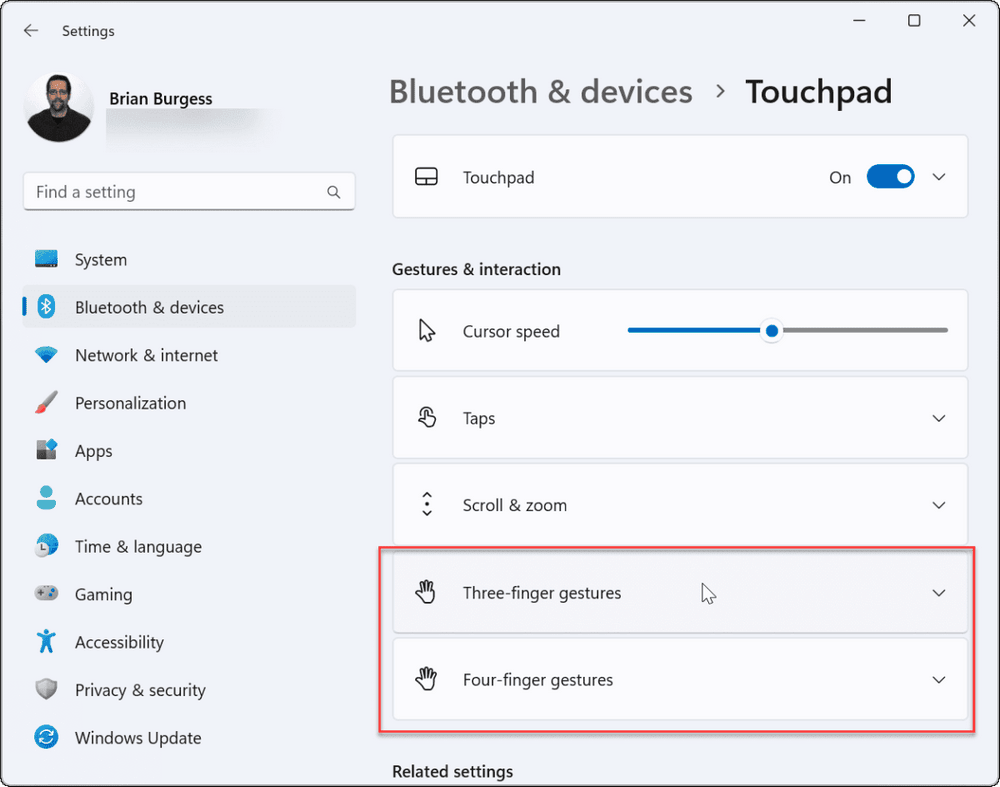Expand the Taps settings chevron
The image size is (1000, 787).
pyautogui.click(x=939, y=418)
